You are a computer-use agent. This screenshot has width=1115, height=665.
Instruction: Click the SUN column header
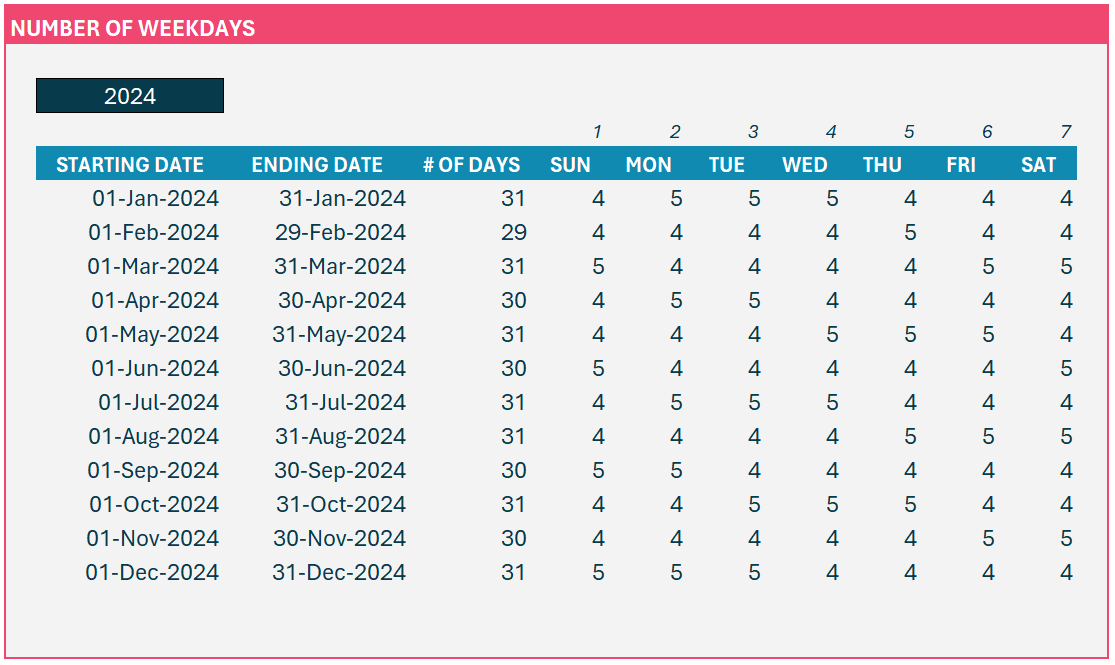click(570, 164)
